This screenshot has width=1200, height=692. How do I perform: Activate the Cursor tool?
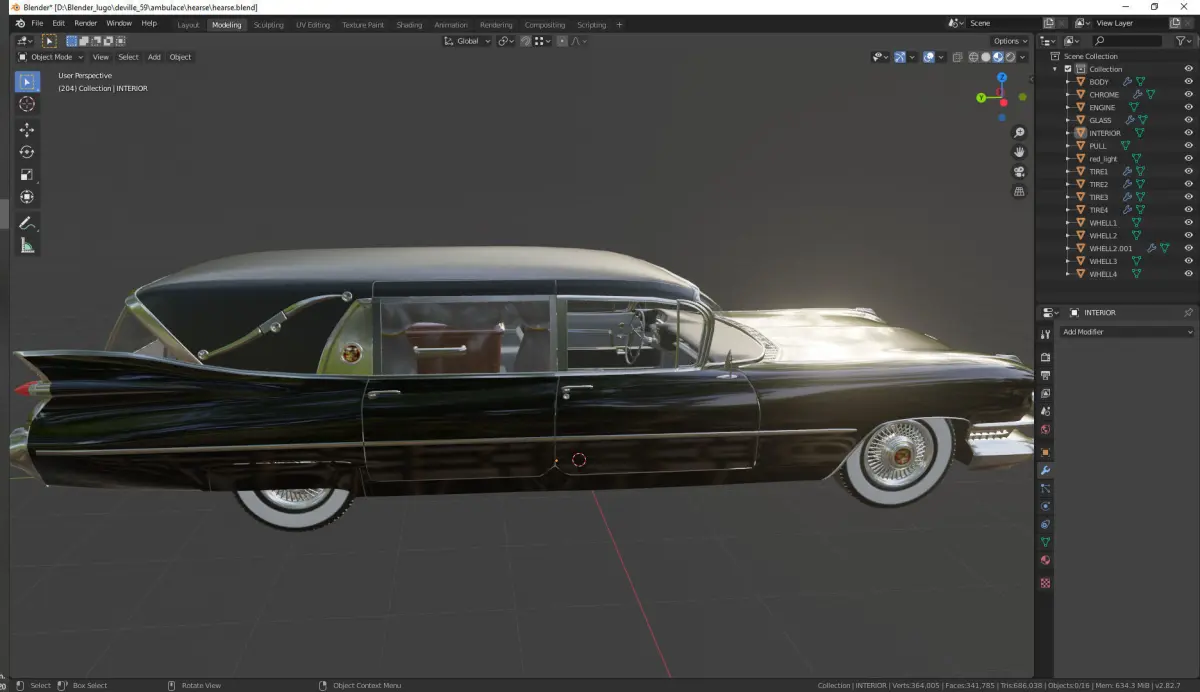(x=27, y=104)
